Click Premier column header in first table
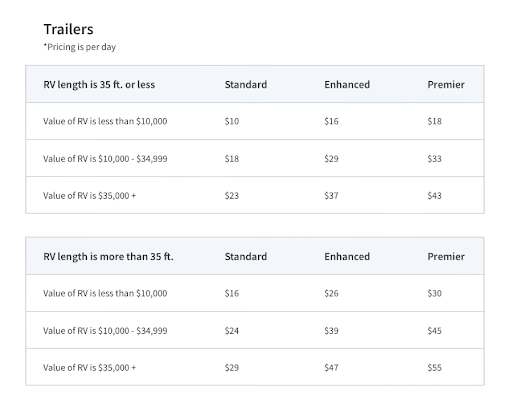 [446, 85]
